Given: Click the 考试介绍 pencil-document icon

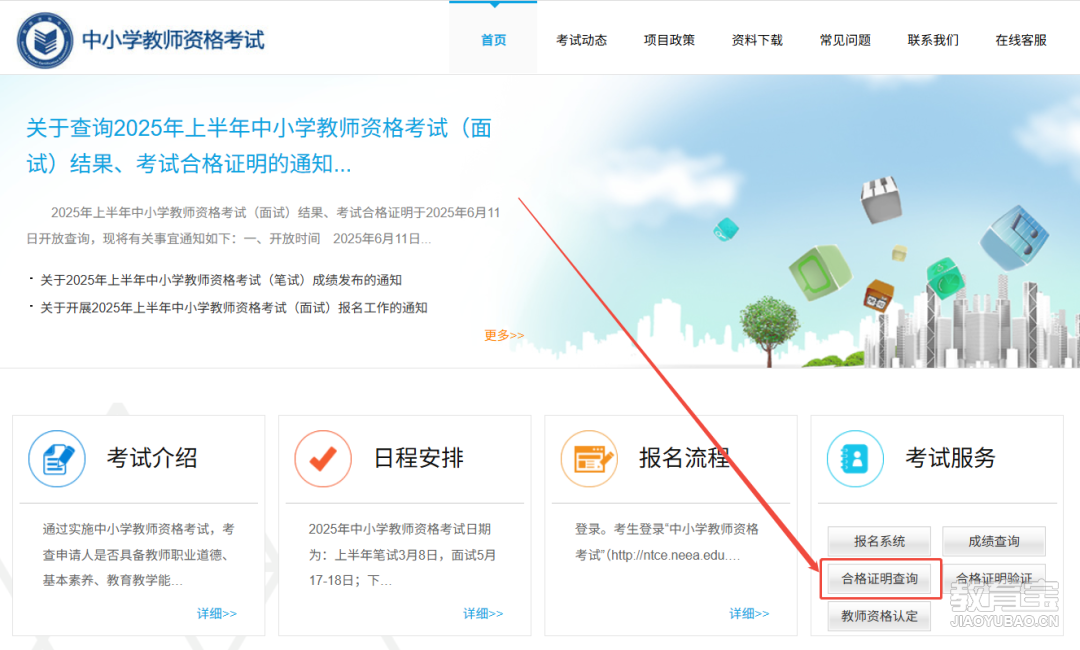Looking at the screenshot, I should click(57, 459).
